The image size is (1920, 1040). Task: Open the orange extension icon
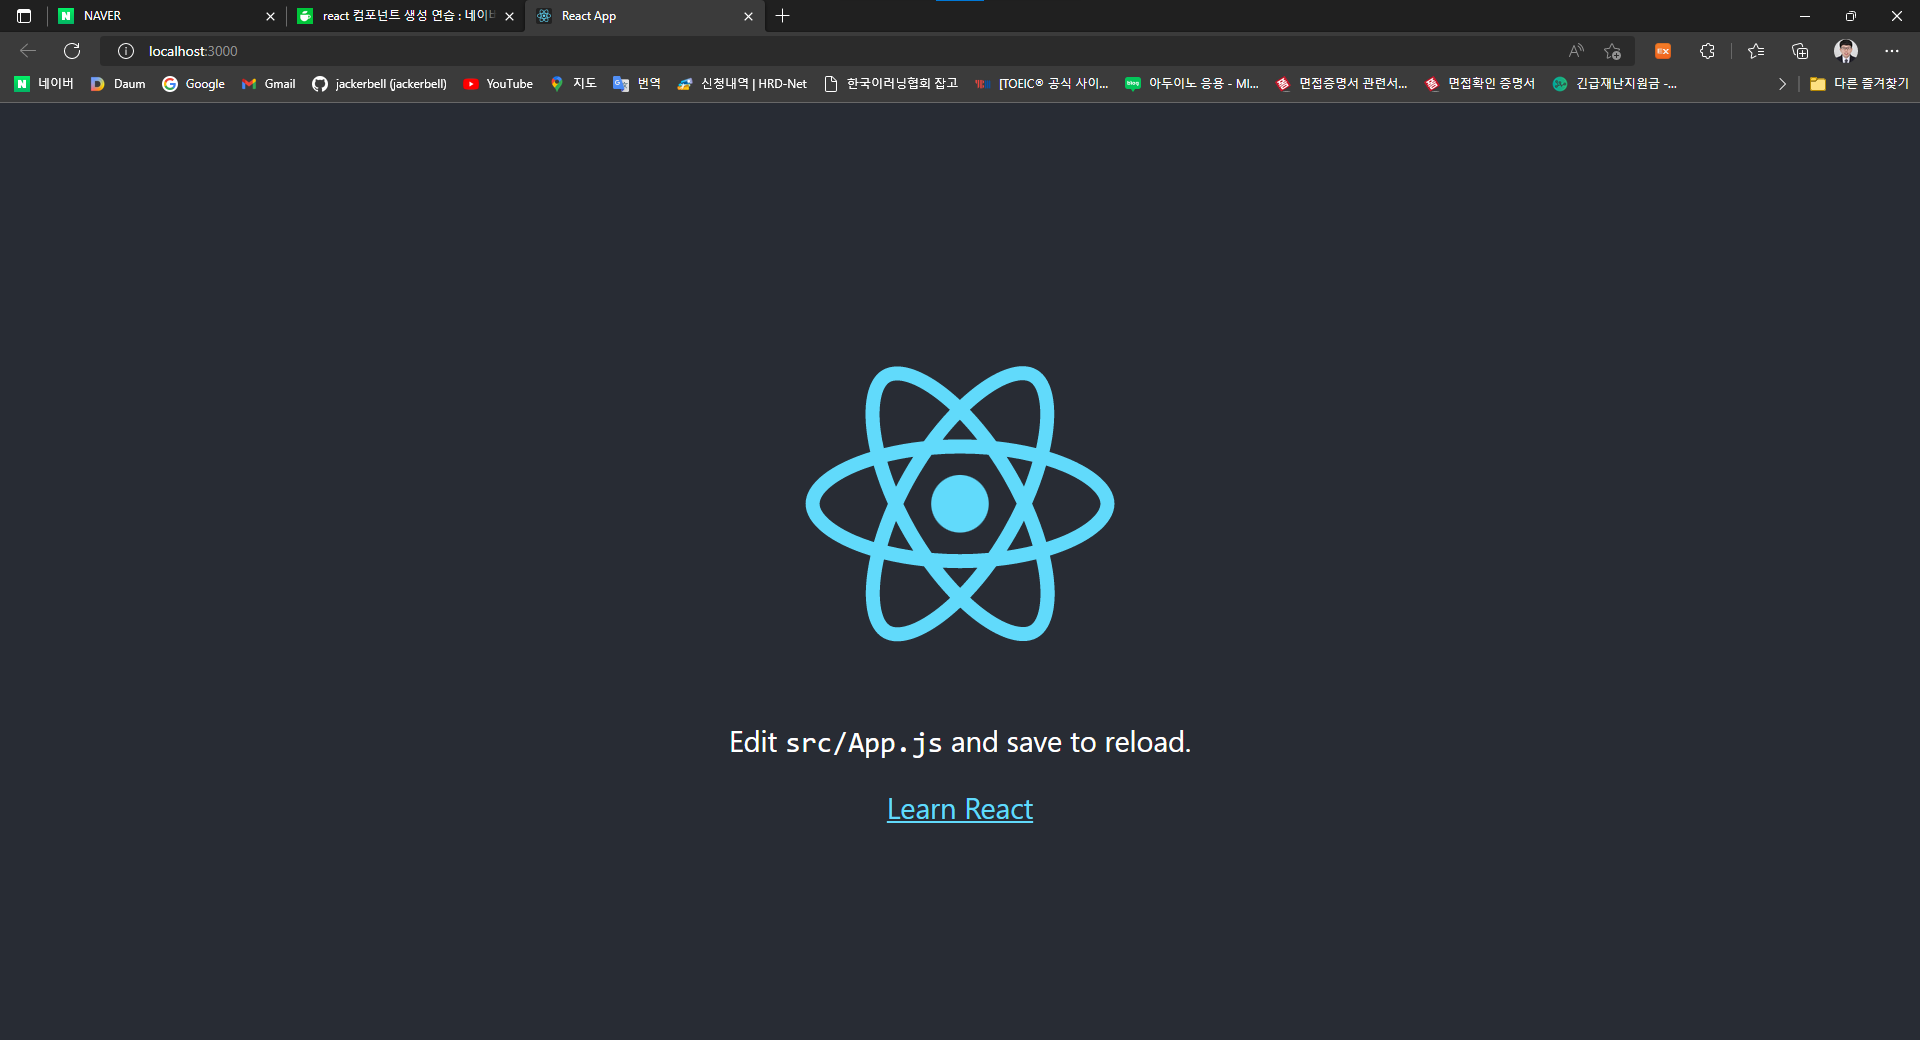(x=1663, y=51)
